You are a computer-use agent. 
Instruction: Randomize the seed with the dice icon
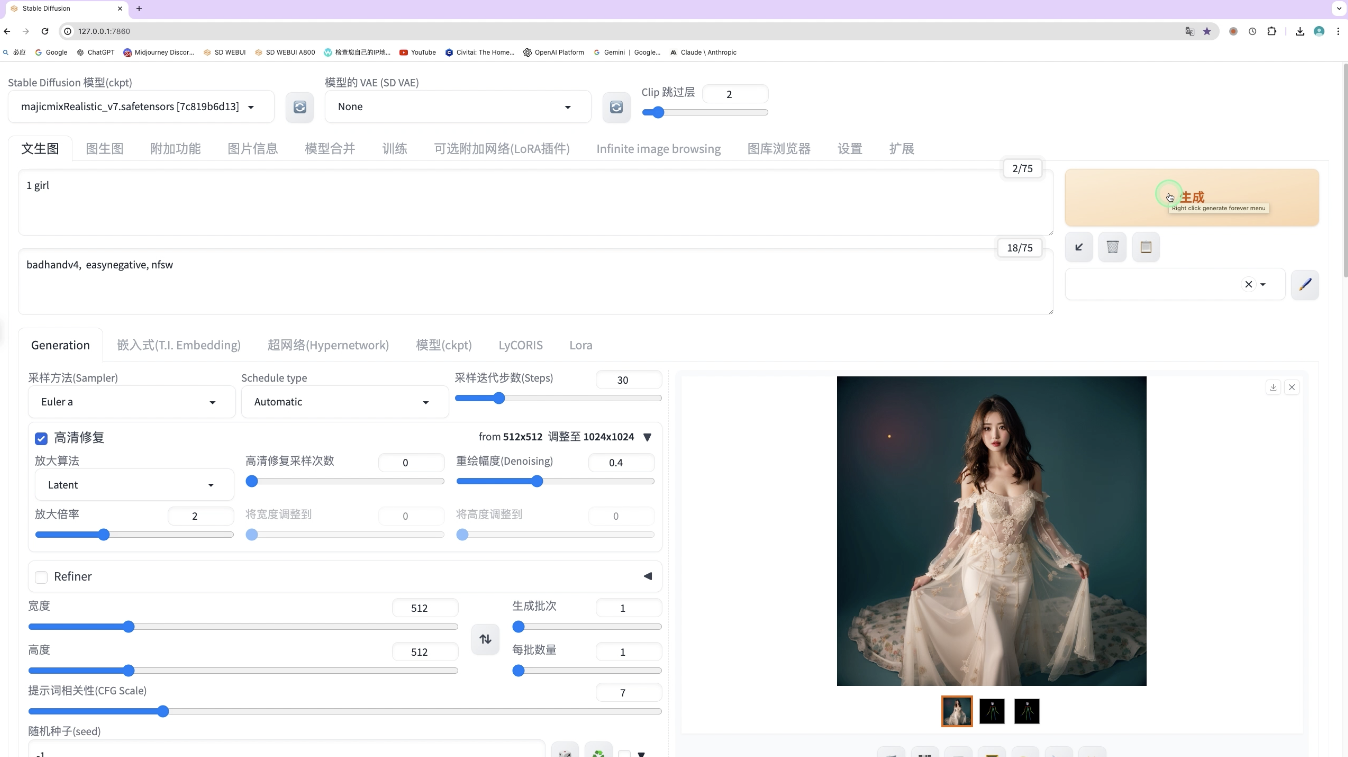(x=565, y=751)
